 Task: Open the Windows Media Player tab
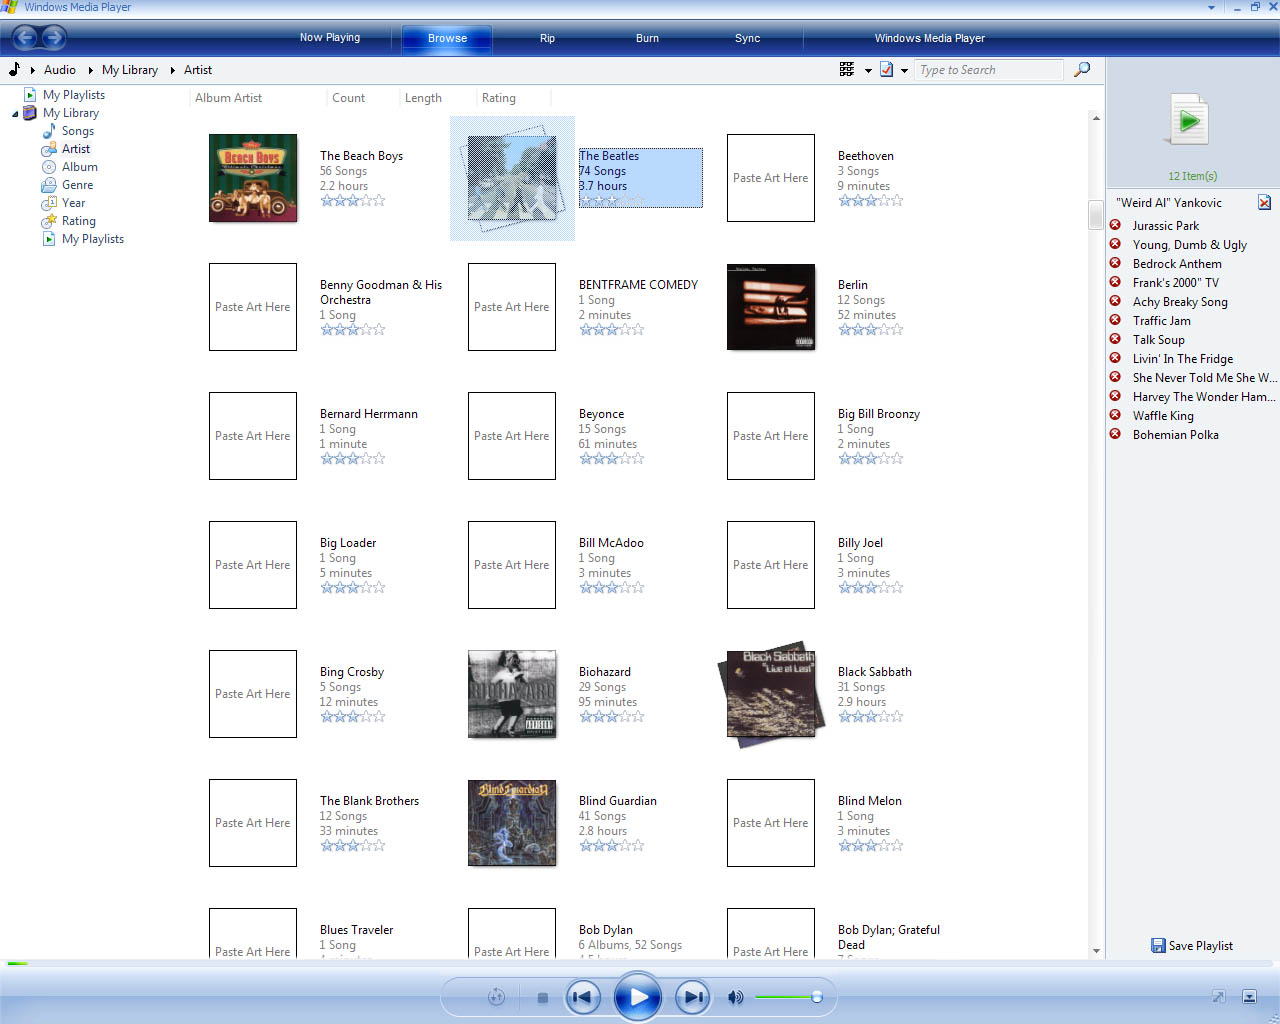pyautogui.click(x=929, y=38)
